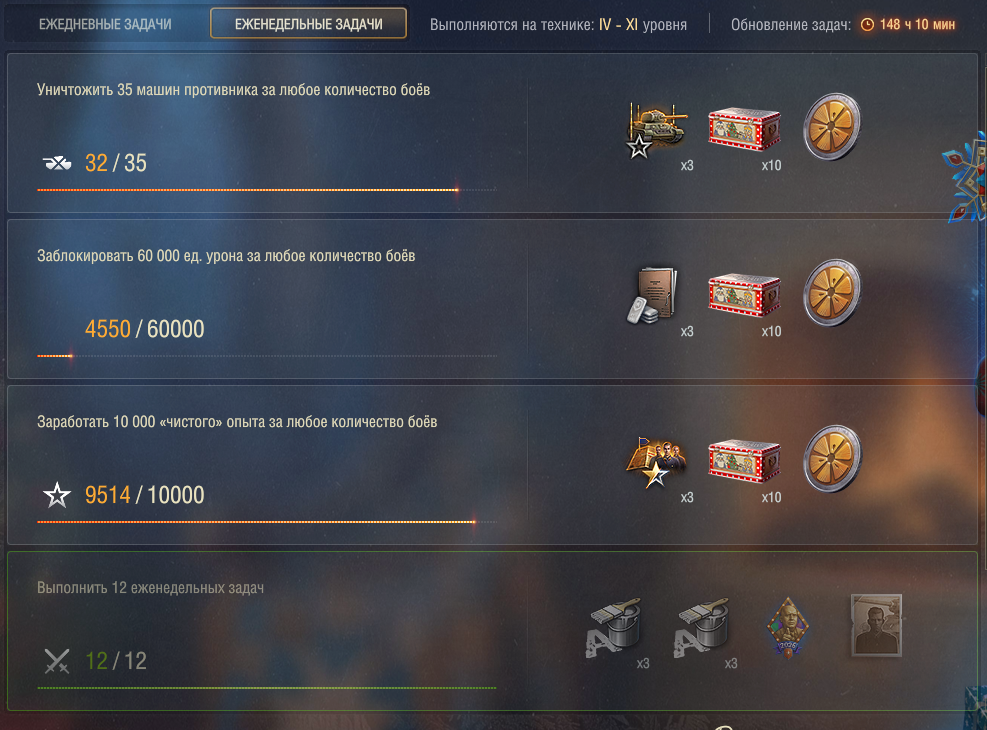Click the holiday box reward in block damage task
987x730 pixels.
click(x=745, y=295)
